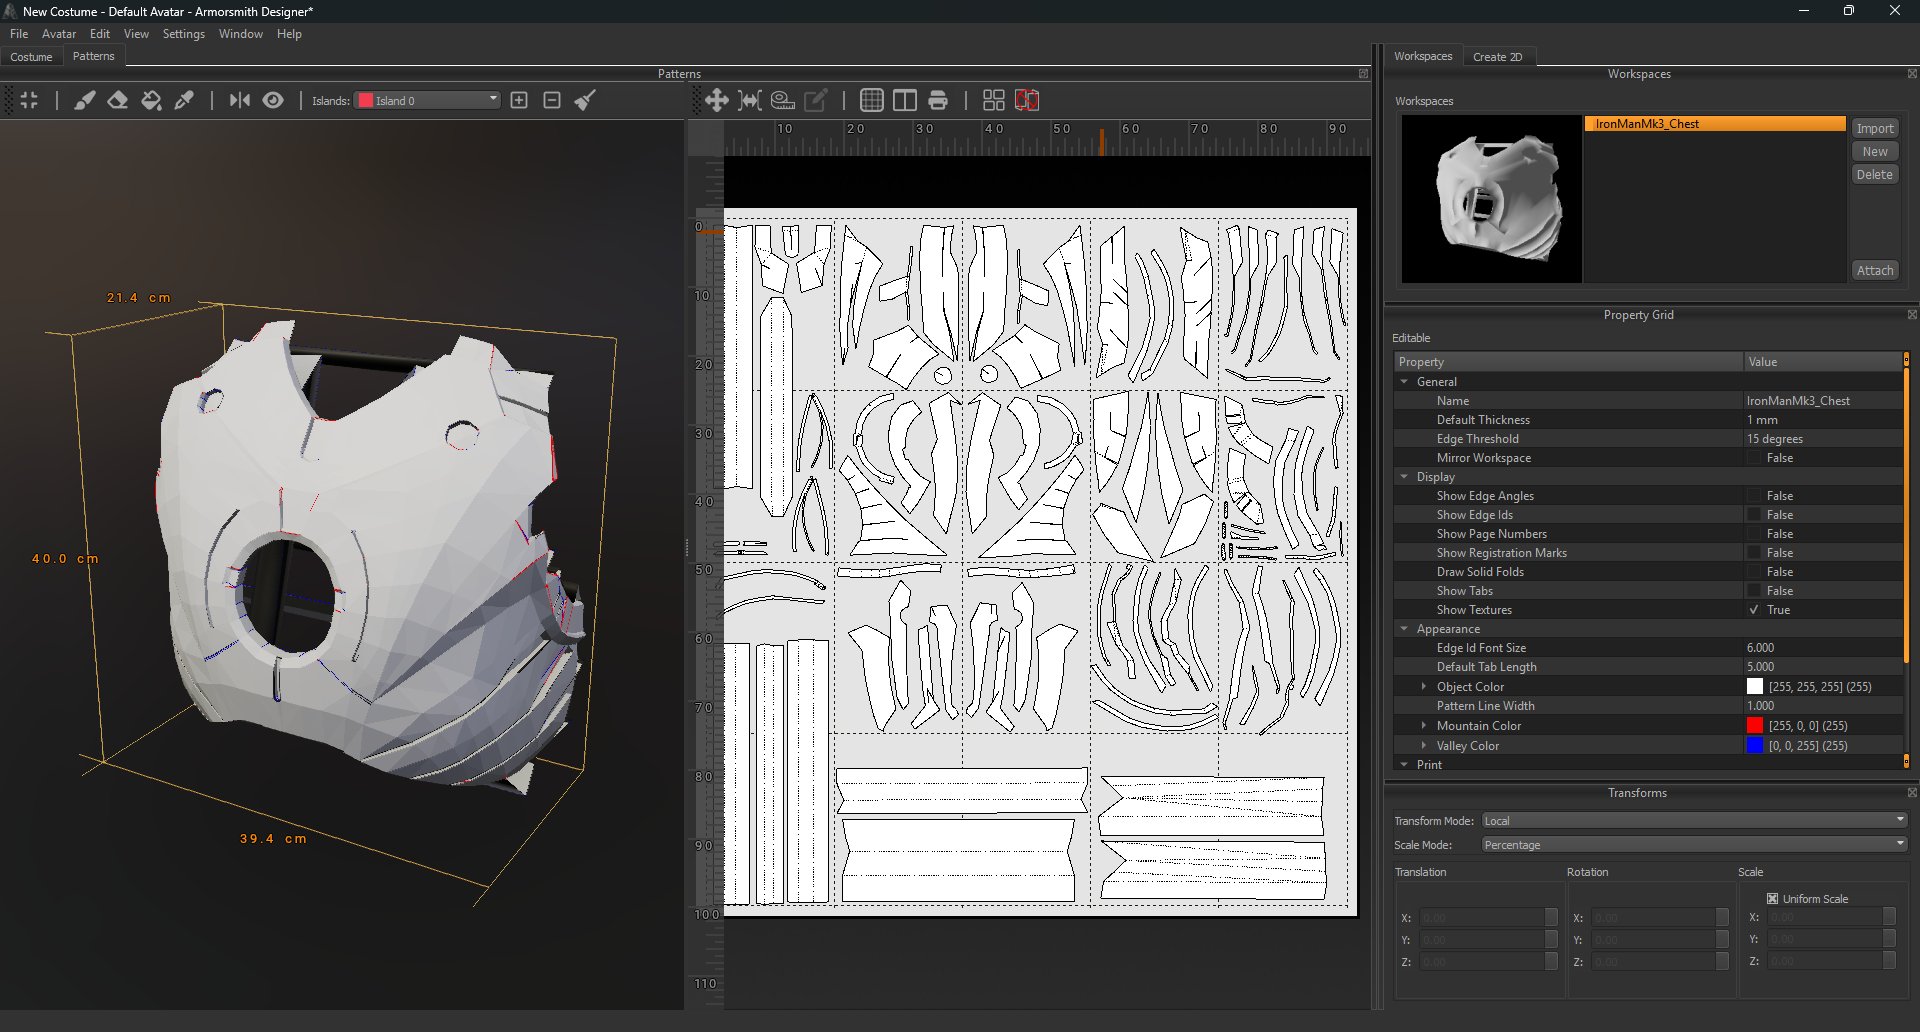
Task: Click the cleaning brush icon after island buttons
Action: 586,100
